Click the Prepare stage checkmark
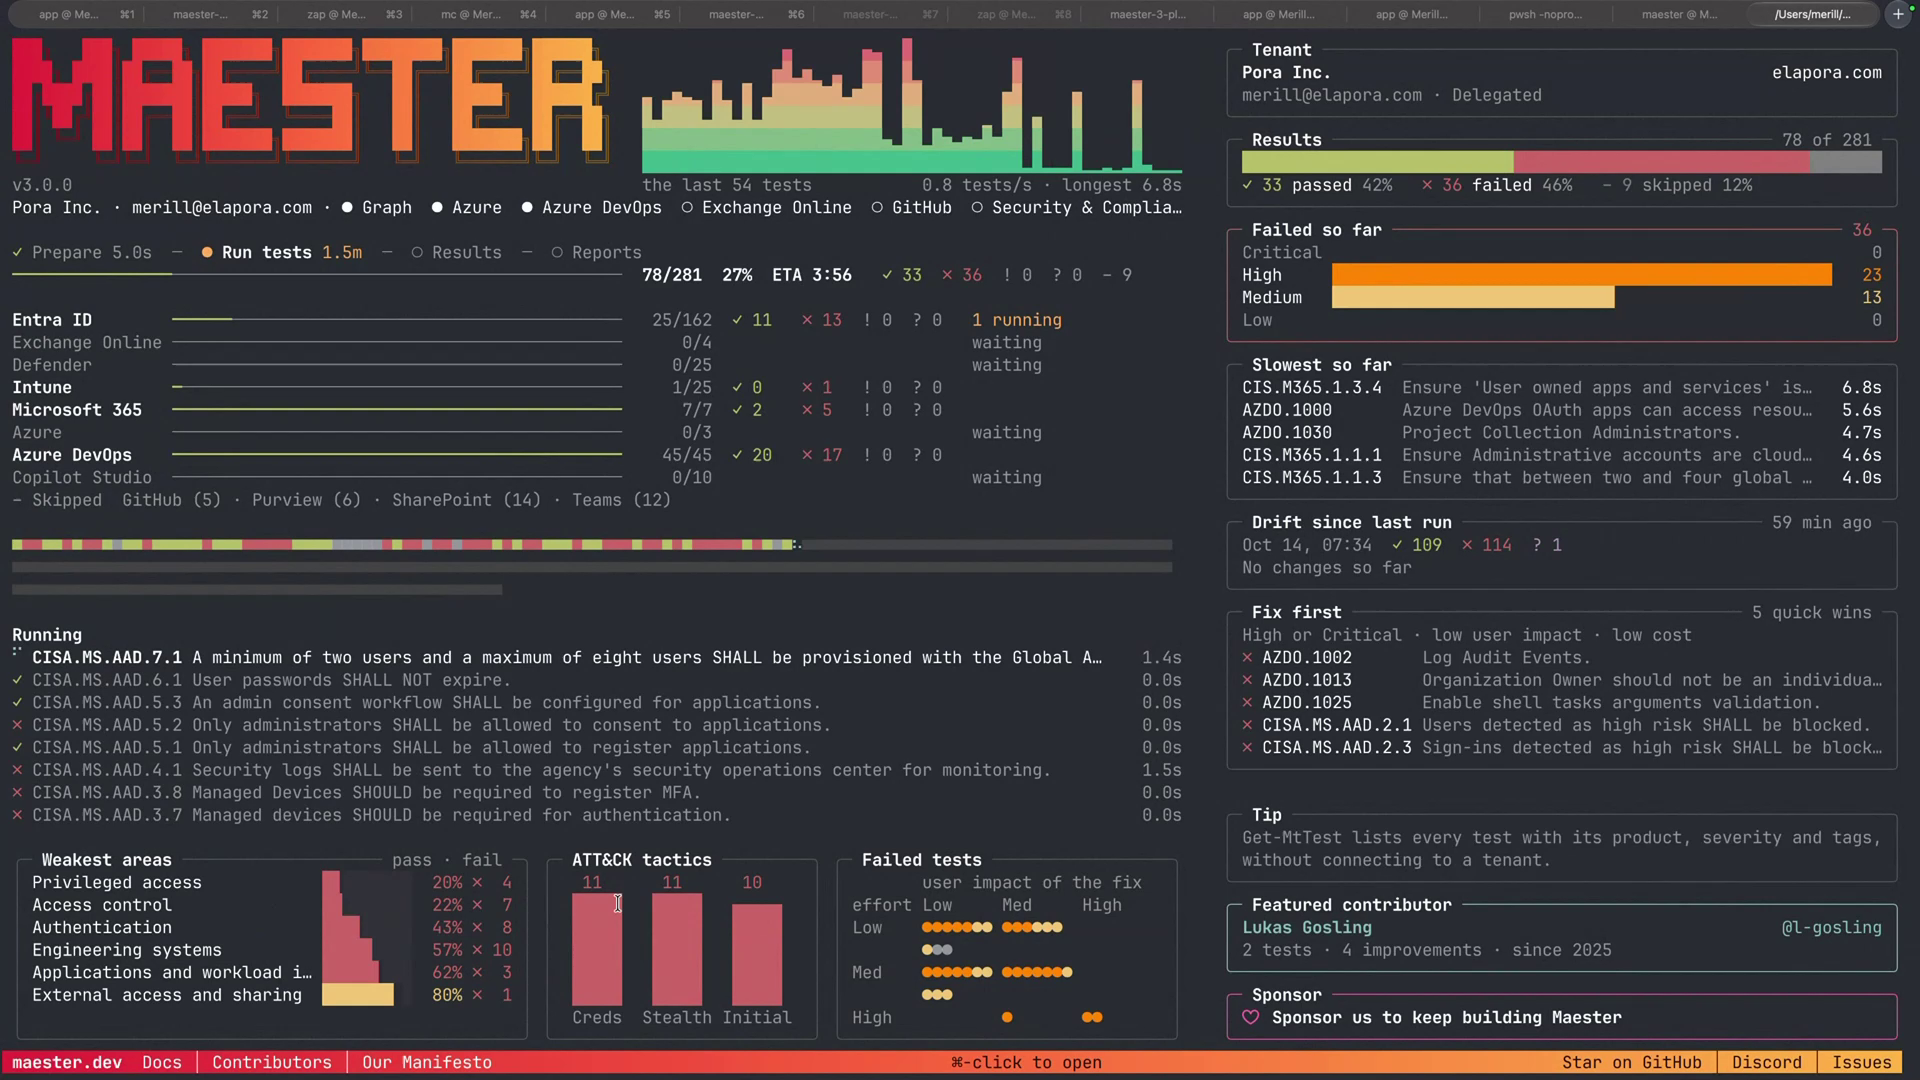The height and width of the screenshot is (1080, 1920). [x=17, y=252]
